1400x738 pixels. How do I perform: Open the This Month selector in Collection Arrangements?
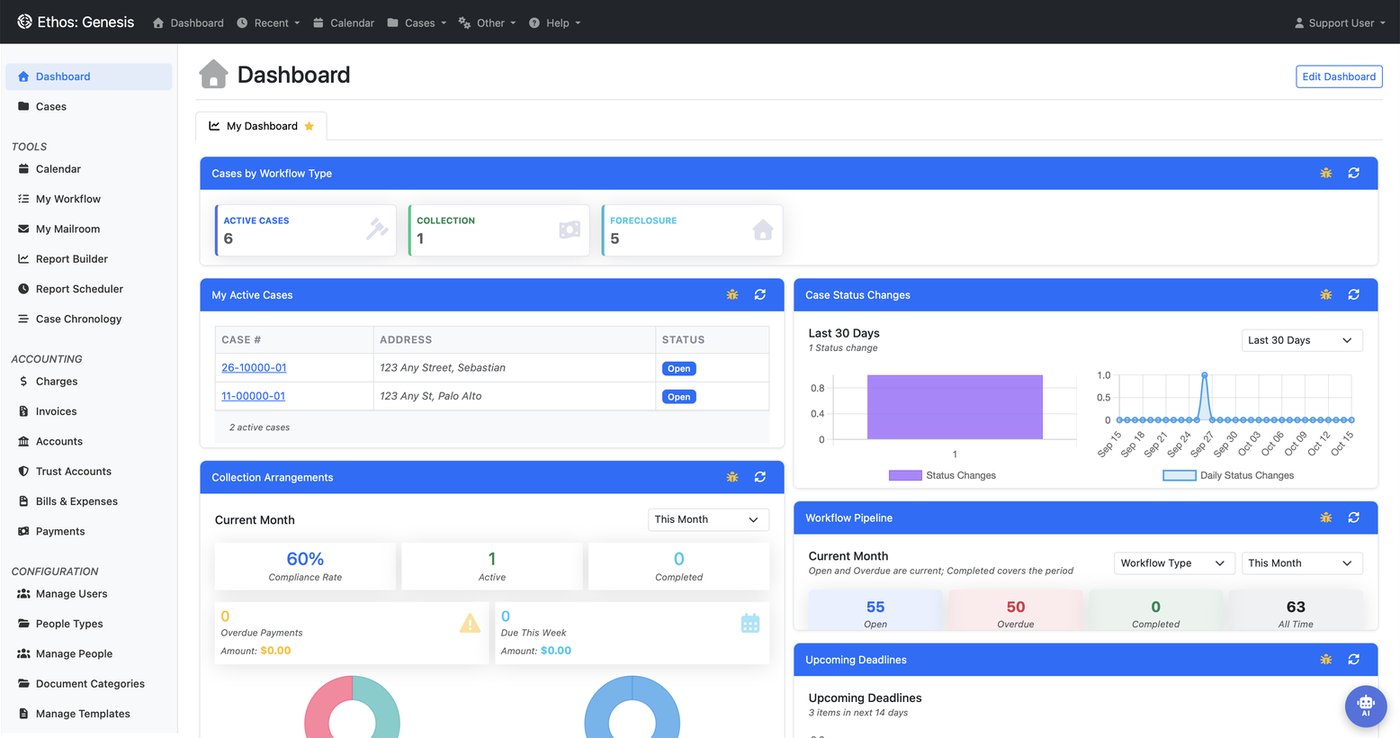(709, 519)
